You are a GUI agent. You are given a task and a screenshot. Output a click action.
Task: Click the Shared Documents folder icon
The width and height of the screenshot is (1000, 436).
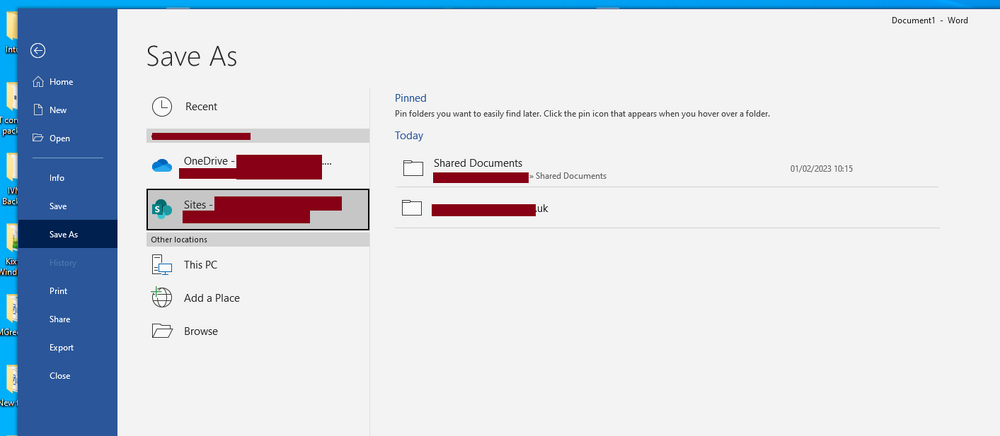413,168
